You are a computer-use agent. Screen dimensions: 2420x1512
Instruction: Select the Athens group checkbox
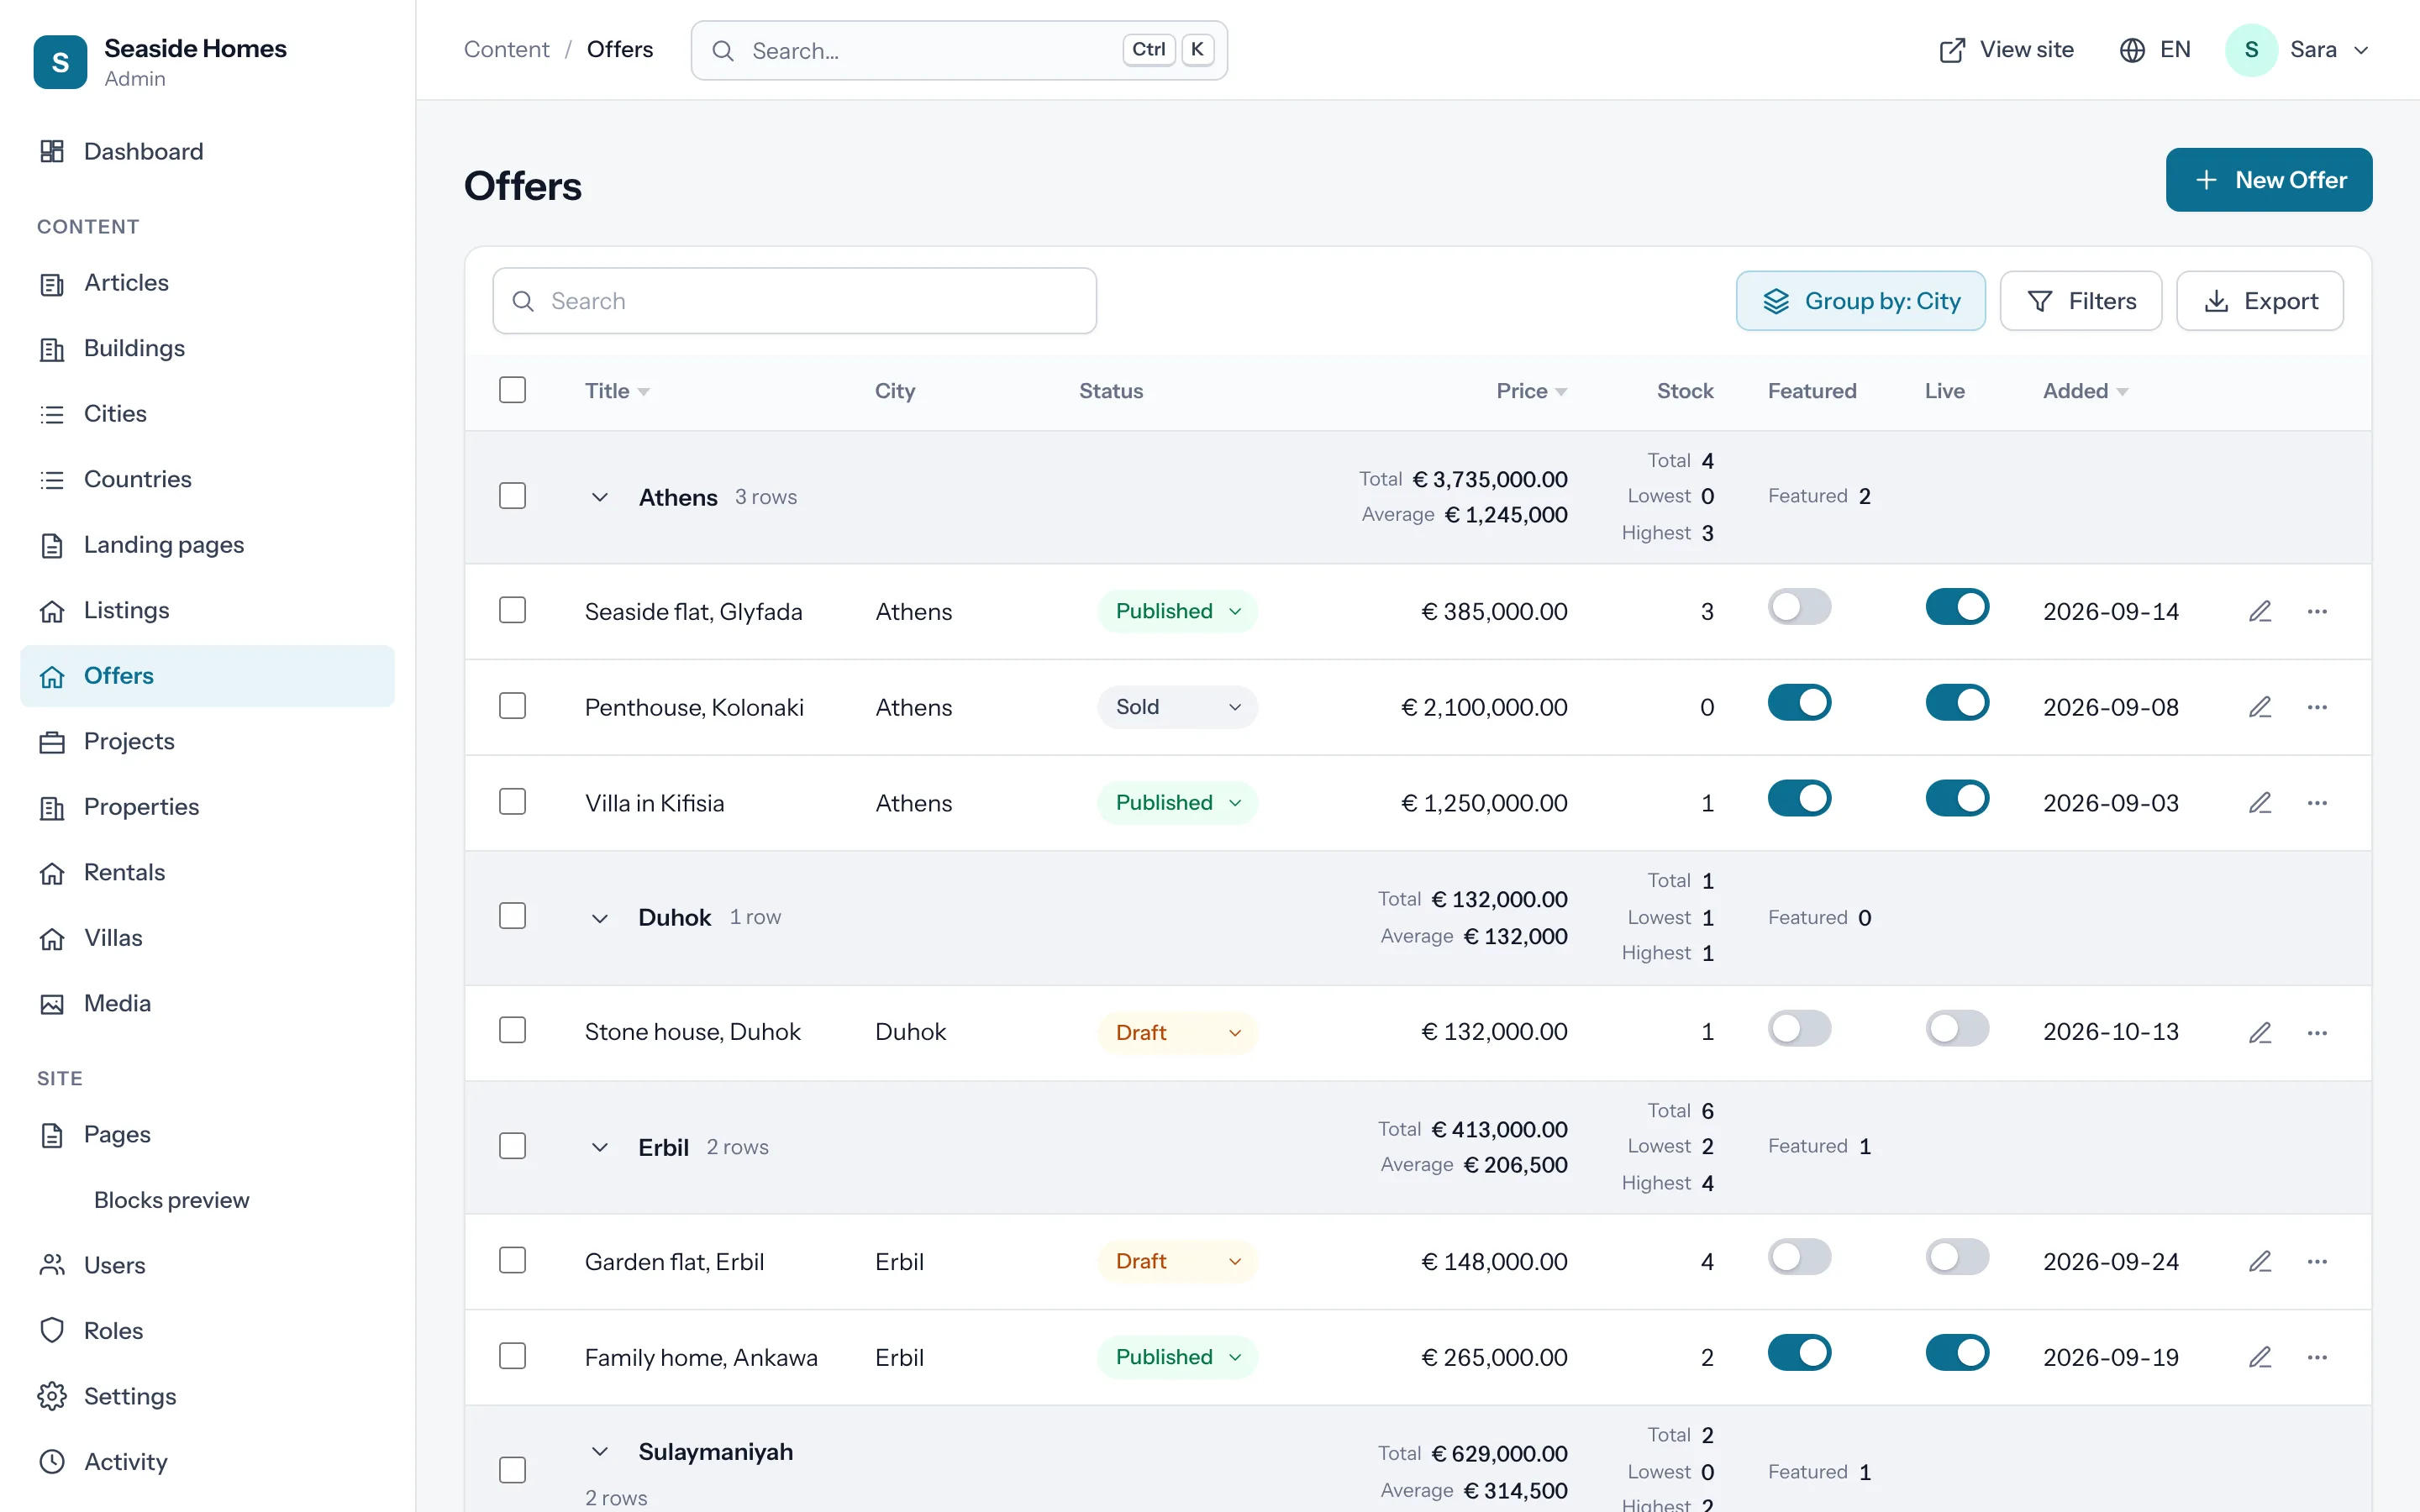click(512, 496)
